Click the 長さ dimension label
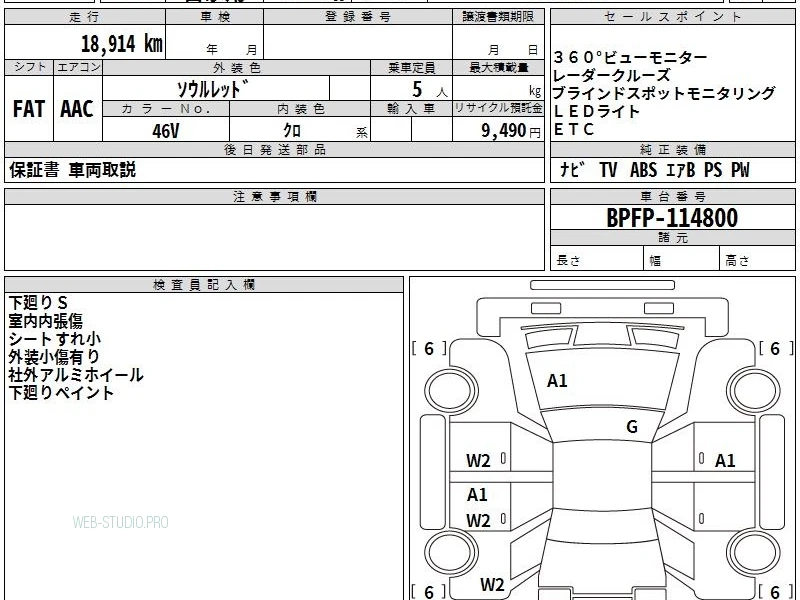The height and width of the screenshot is (600, 800). (568, 260)
